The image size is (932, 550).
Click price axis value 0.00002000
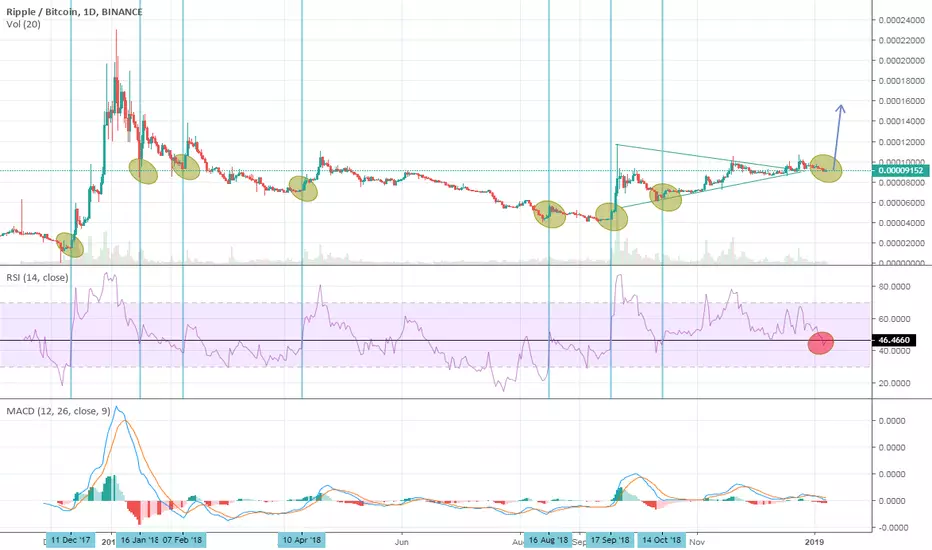[x=902, y=243]
